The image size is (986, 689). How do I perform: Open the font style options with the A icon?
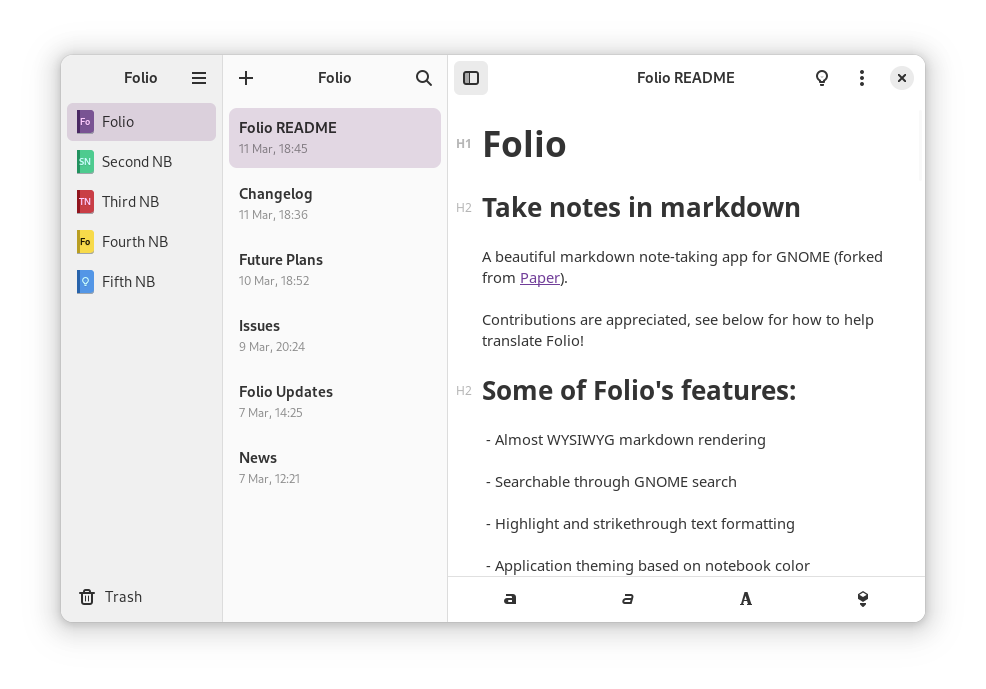point(746,599)
